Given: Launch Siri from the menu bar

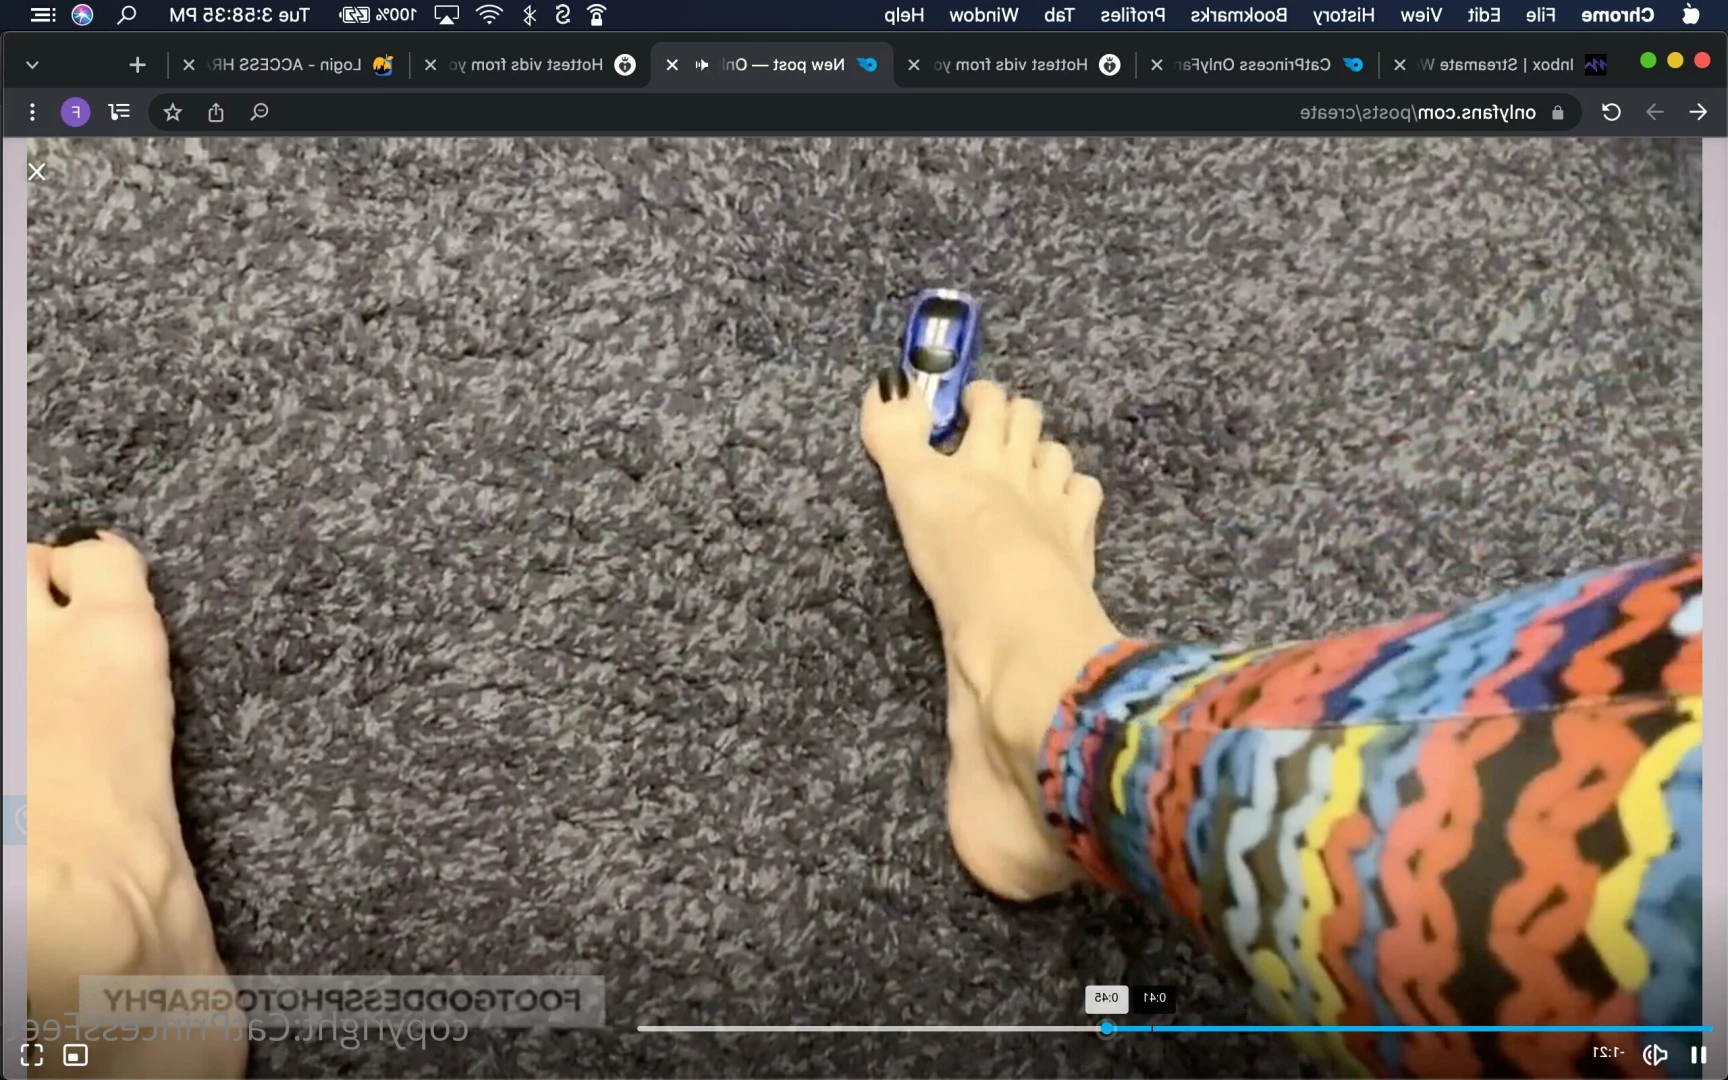Looking at the screenshot, I should click(x=83, y=15).
